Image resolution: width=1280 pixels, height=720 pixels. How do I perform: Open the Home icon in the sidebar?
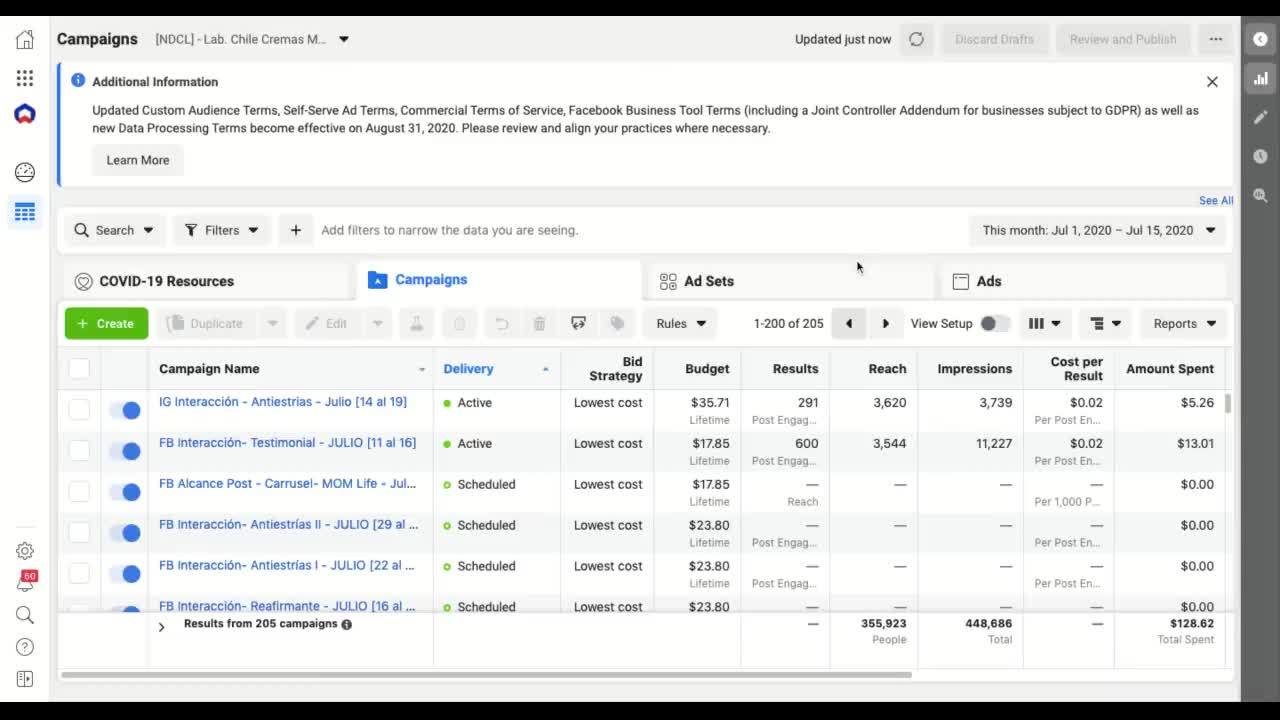click(x=25, y=40)
